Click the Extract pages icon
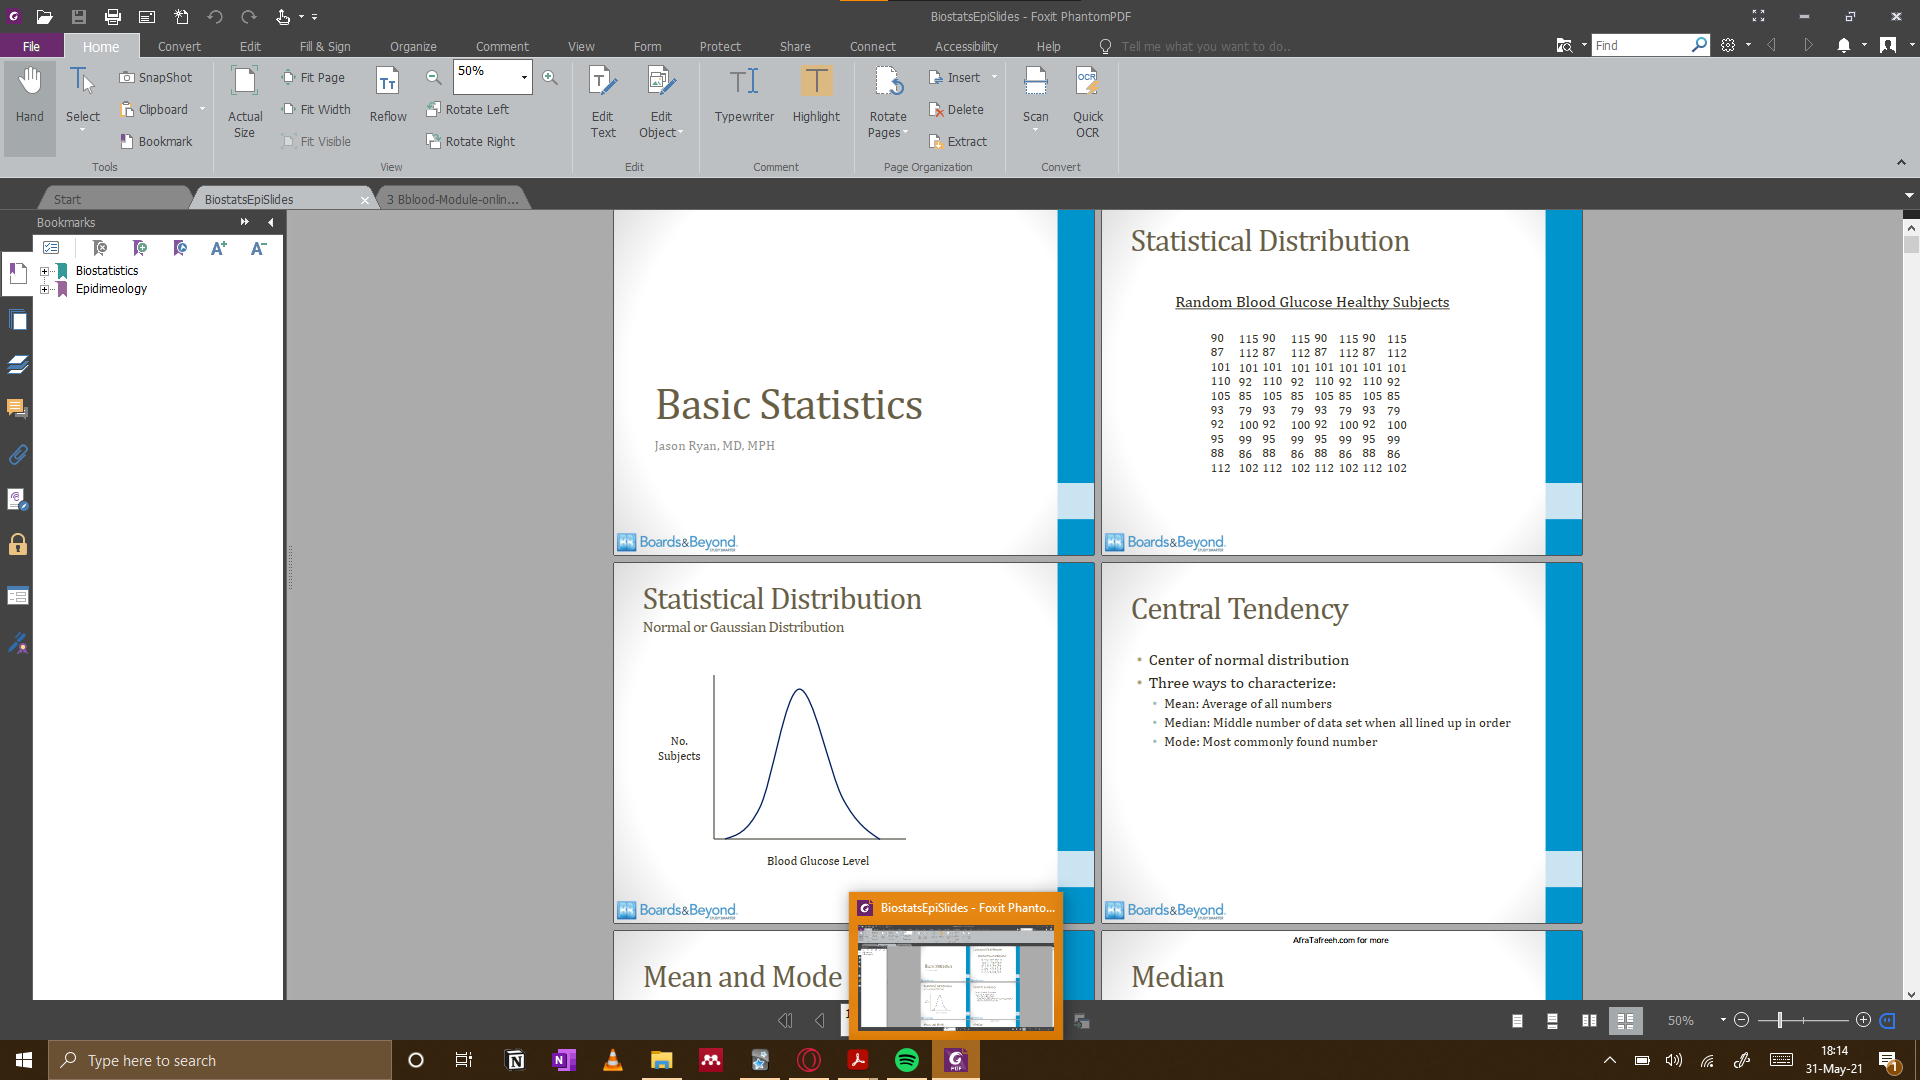The image size is (1920, 1080). (x=958, y=141)
